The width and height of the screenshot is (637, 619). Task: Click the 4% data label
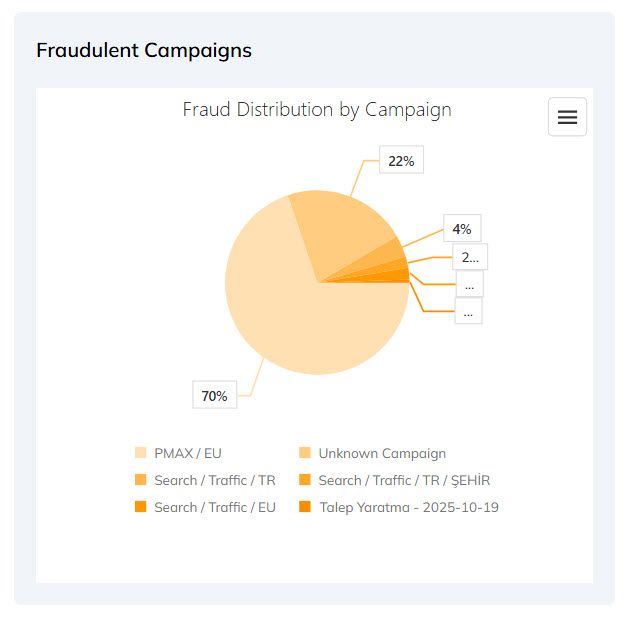pyautogui.click(x=461, y=229)
